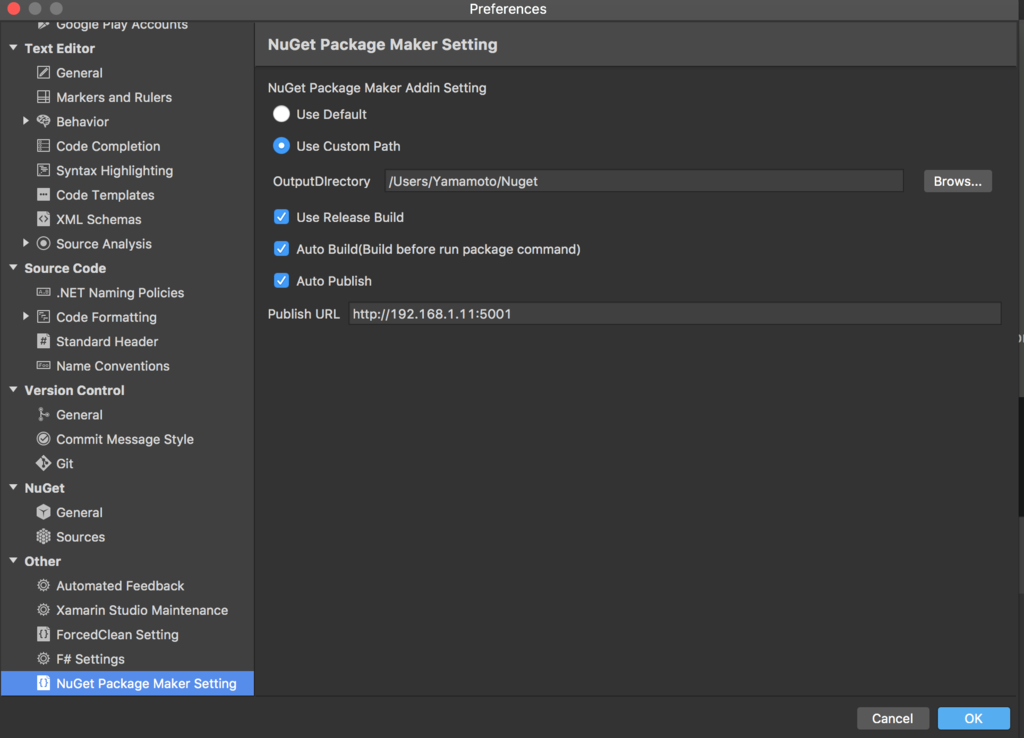The width and height of the screenshot is (1024, 738).
Task: Toggle the Auto Build checkbox
Action: coord(282,249)
